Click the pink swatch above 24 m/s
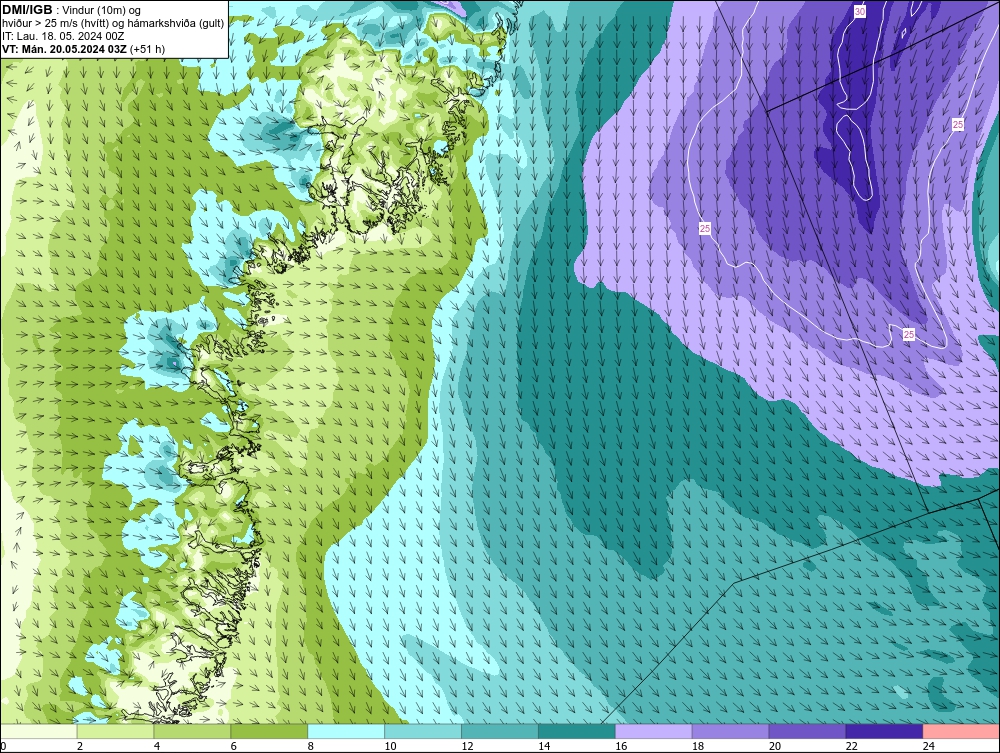Screen dimensions: 1000x753 tap(960, 731)
